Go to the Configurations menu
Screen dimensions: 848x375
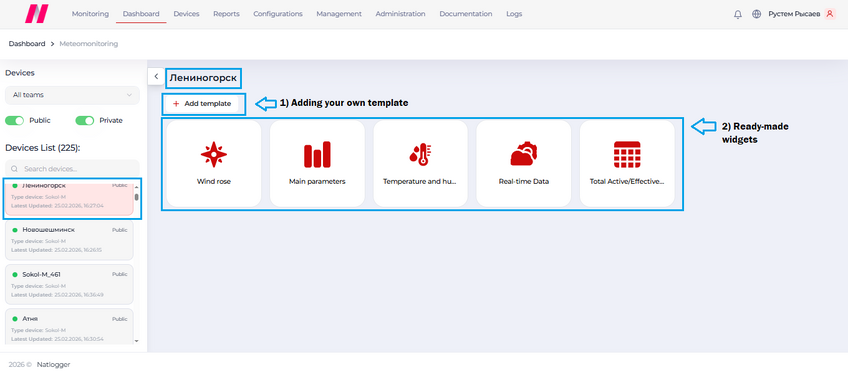[x=278, y=14]
